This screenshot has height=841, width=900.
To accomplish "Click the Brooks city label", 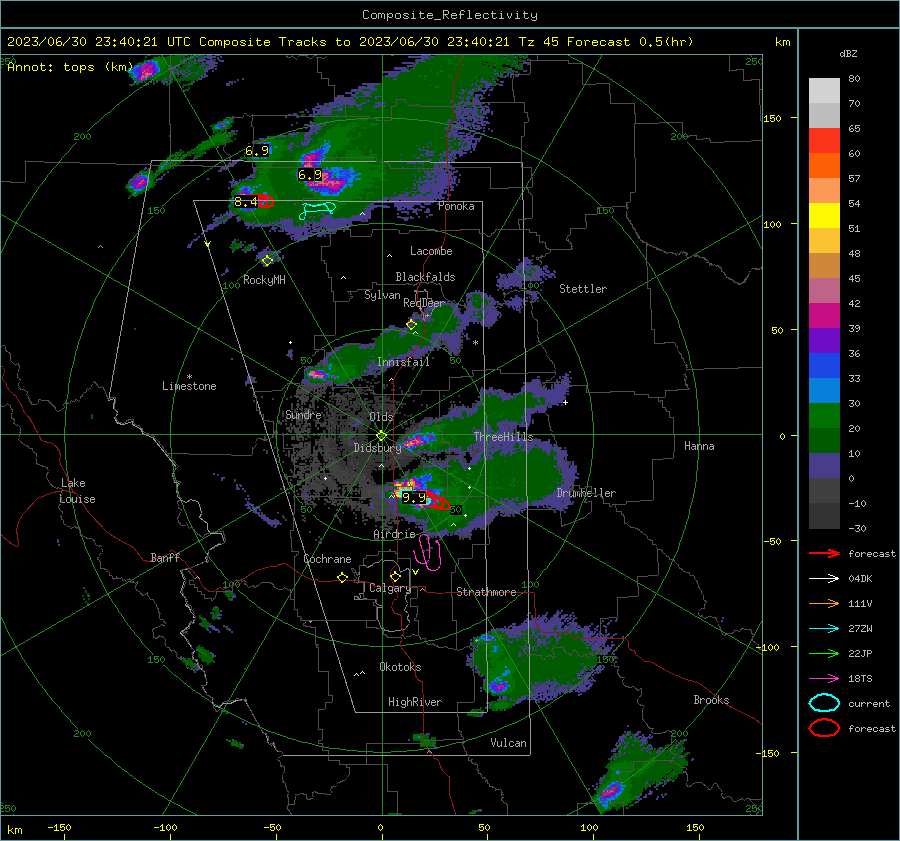I will (711, 700).
